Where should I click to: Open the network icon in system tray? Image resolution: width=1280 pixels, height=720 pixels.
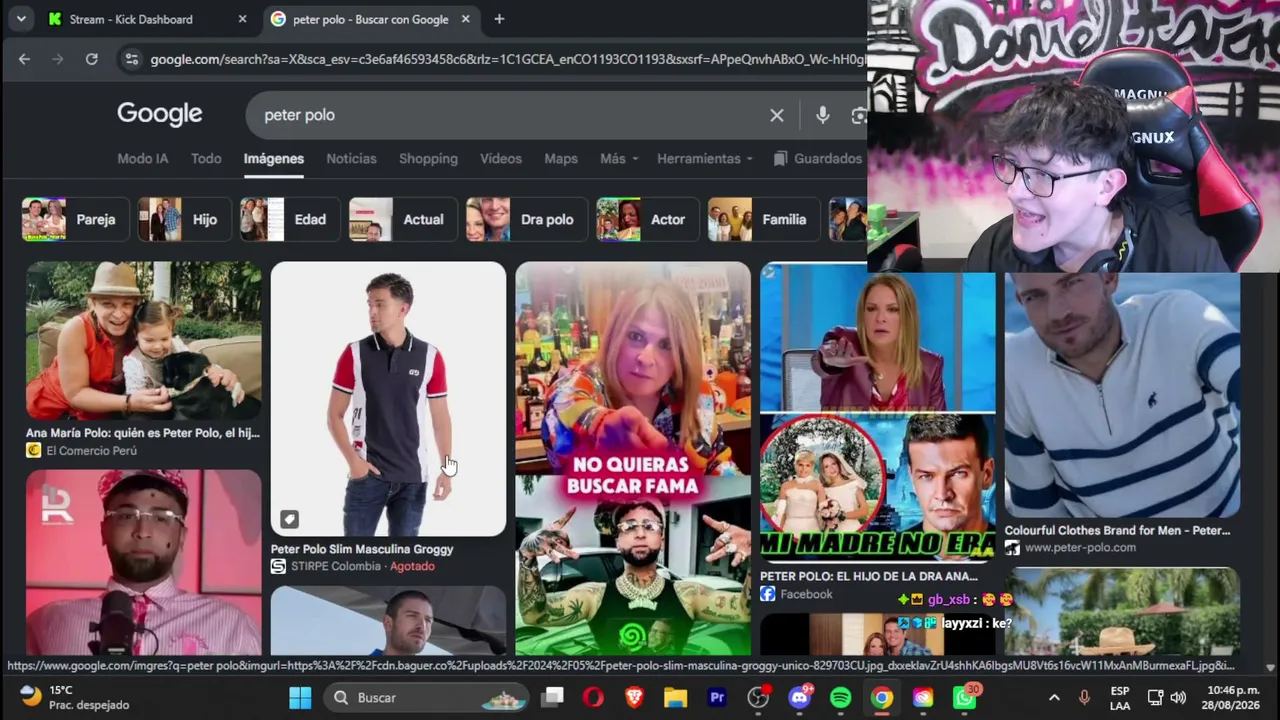(1155, 697)
